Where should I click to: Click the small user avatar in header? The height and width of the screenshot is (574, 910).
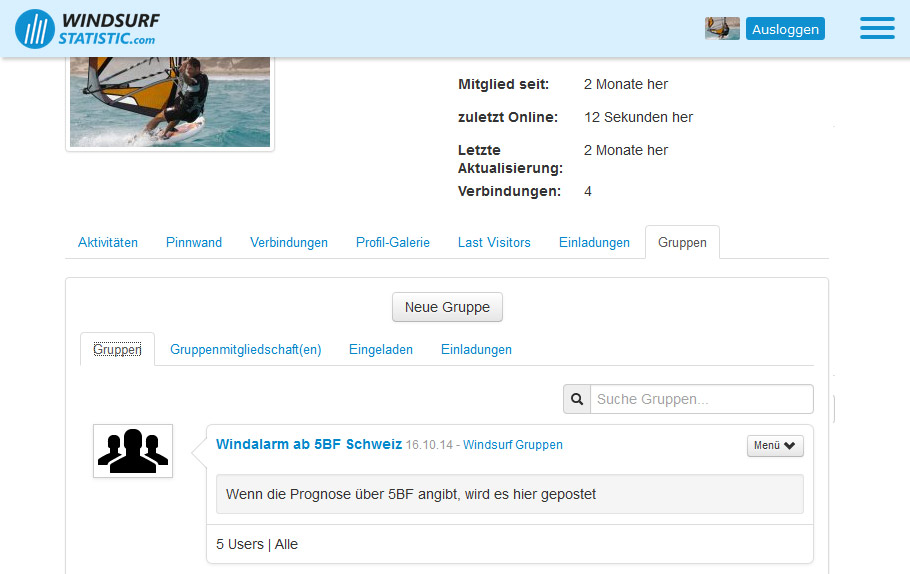coord(722,28)
